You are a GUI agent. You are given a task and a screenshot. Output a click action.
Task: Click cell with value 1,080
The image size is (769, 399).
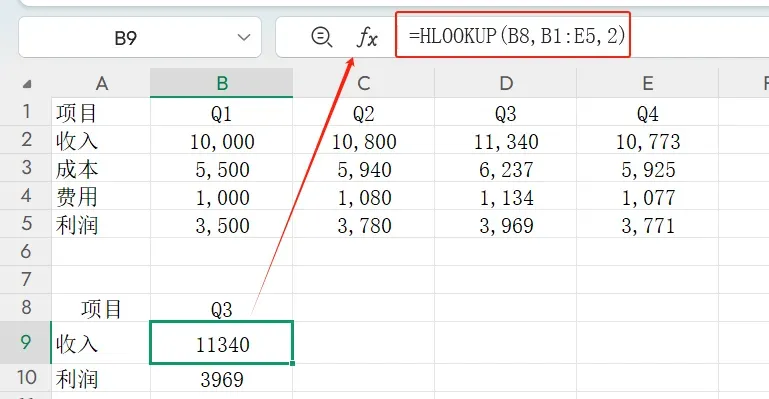coord(363,196)
